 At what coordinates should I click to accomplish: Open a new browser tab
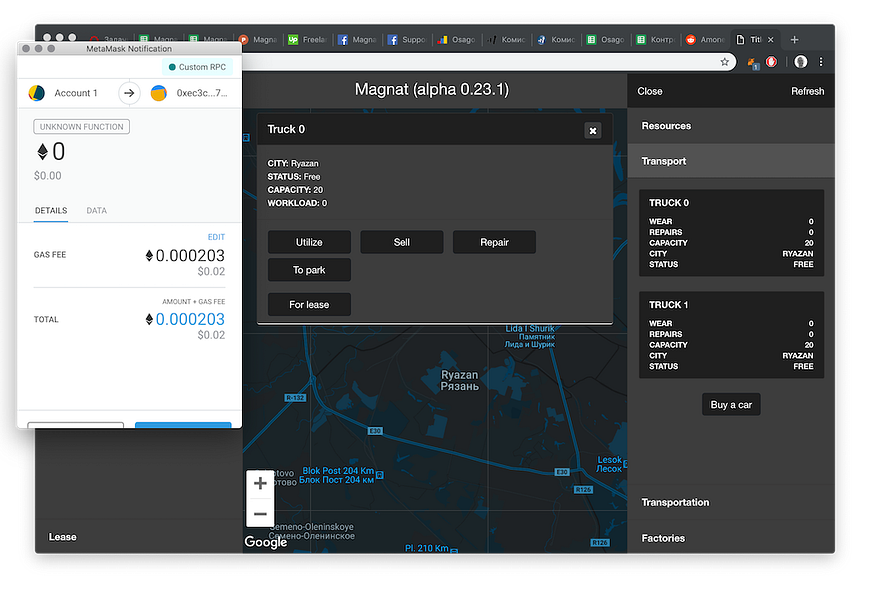click(x=795, y=39)
